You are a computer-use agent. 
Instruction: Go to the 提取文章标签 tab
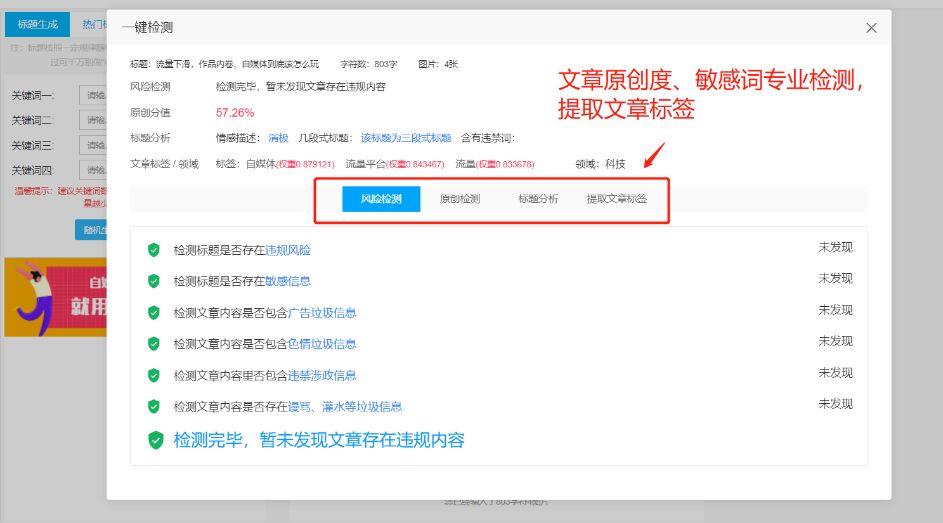tap(617, 199)
